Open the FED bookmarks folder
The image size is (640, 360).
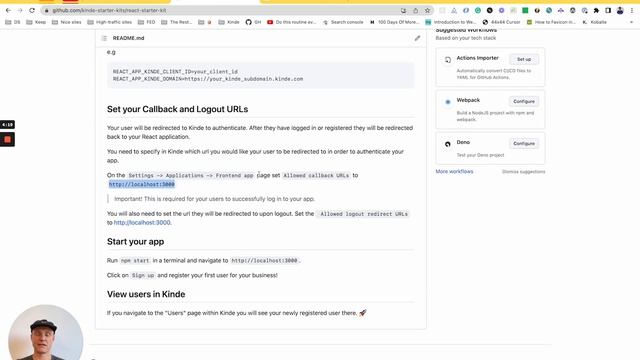click(x=147, y=22)
